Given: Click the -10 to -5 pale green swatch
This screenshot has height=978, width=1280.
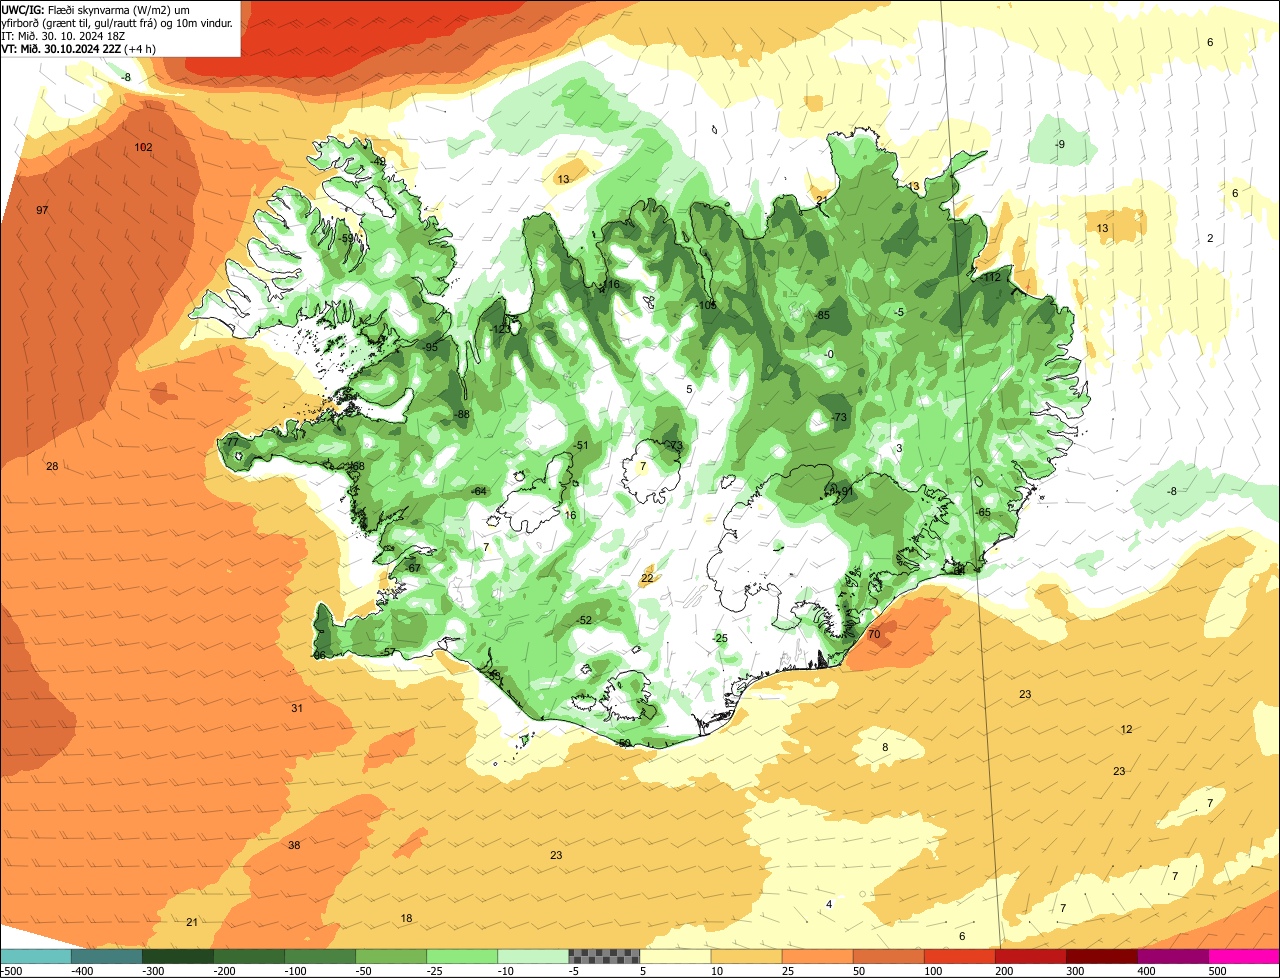Looking at the screenshot, I should [x=533, y=956].
